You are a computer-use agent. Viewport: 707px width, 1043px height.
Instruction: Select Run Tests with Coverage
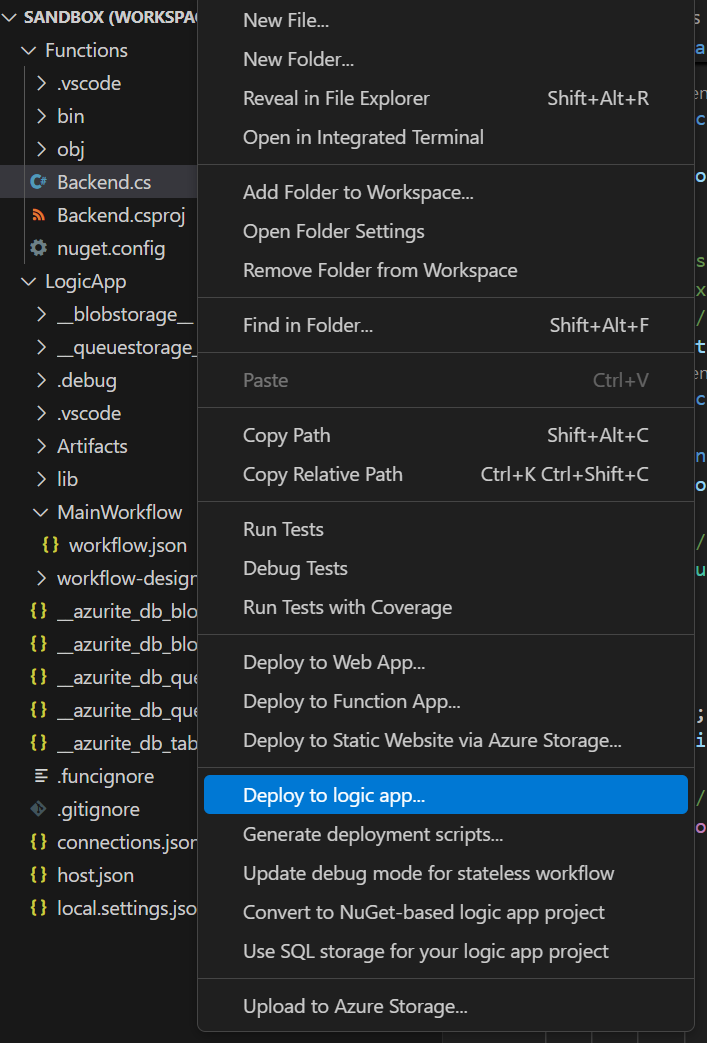pos(347,607)
